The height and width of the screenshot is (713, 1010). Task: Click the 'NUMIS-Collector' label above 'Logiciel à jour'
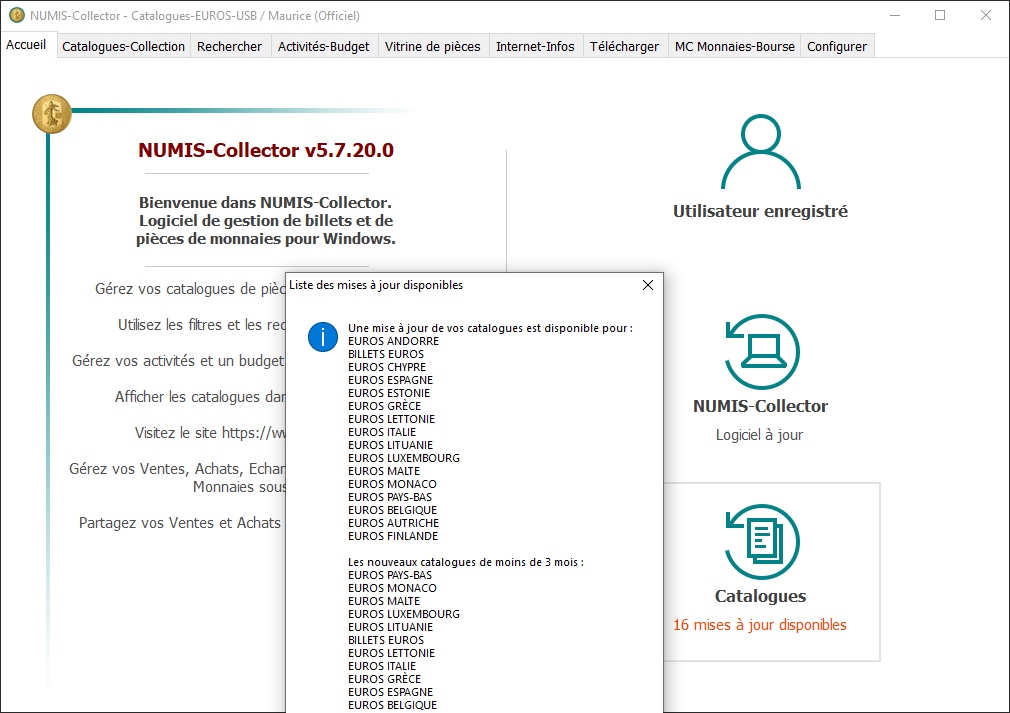(760, 406)
